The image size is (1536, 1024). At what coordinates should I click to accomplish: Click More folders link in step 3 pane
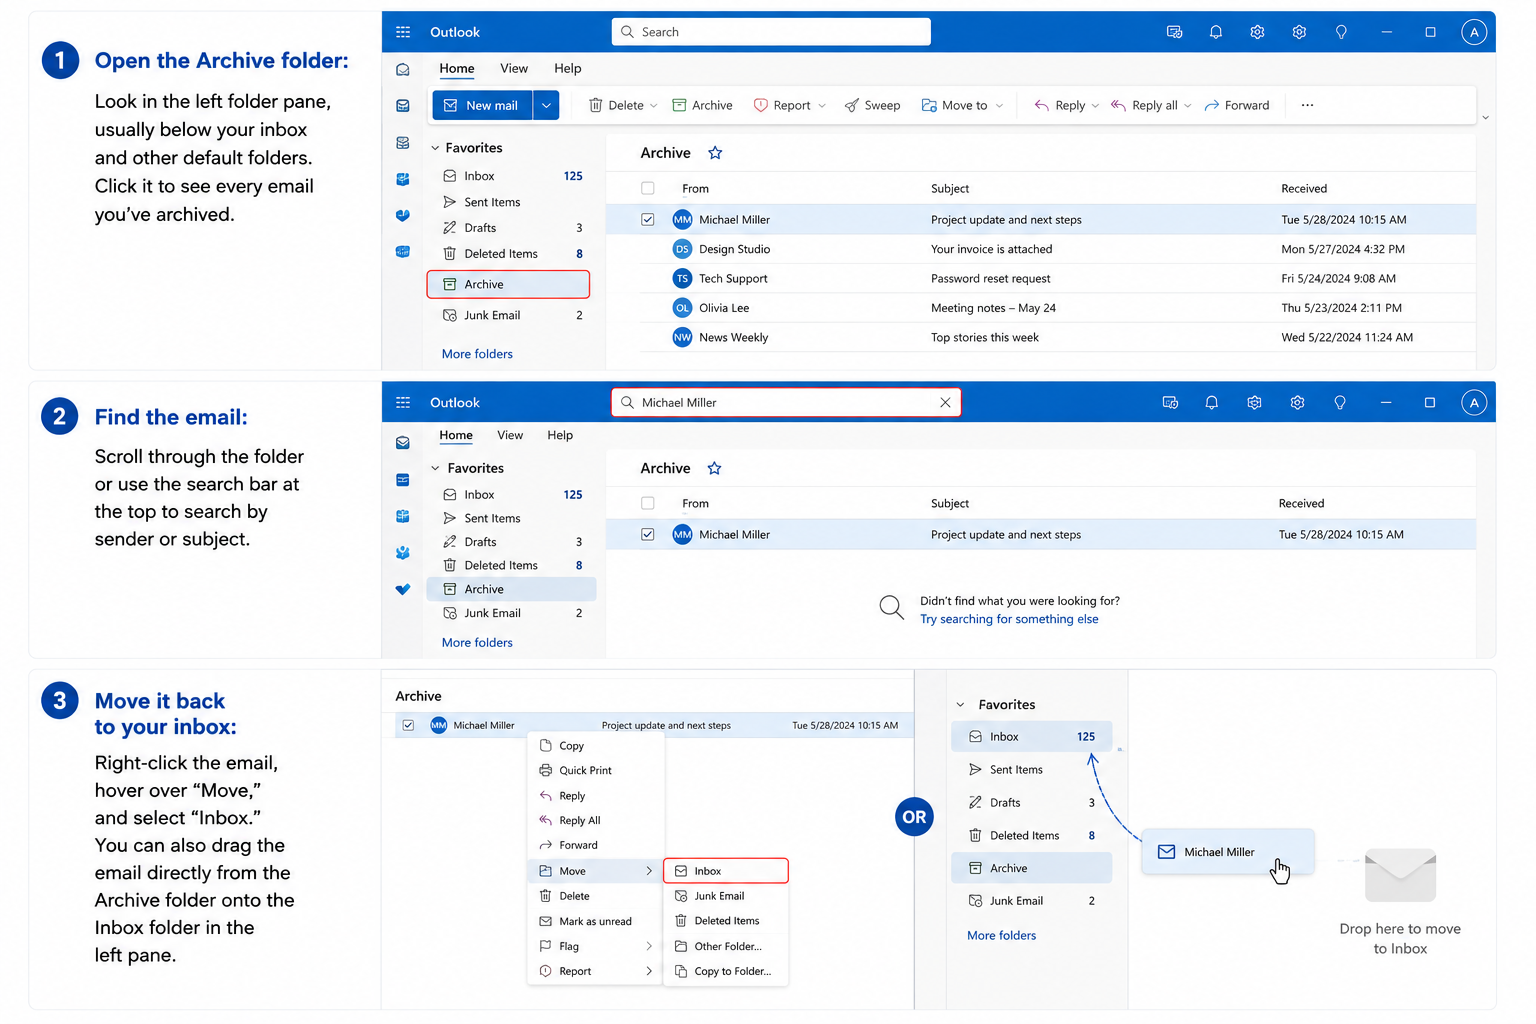[x=1001, y=936]
